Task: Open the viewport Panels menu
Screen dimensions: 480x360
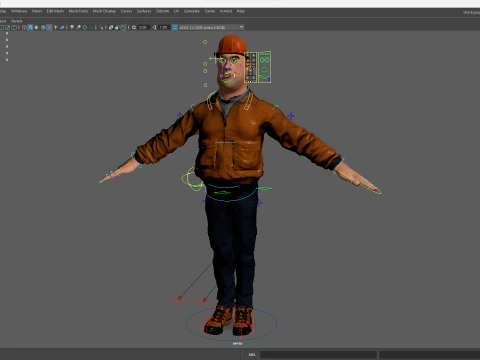Action: 16,21
